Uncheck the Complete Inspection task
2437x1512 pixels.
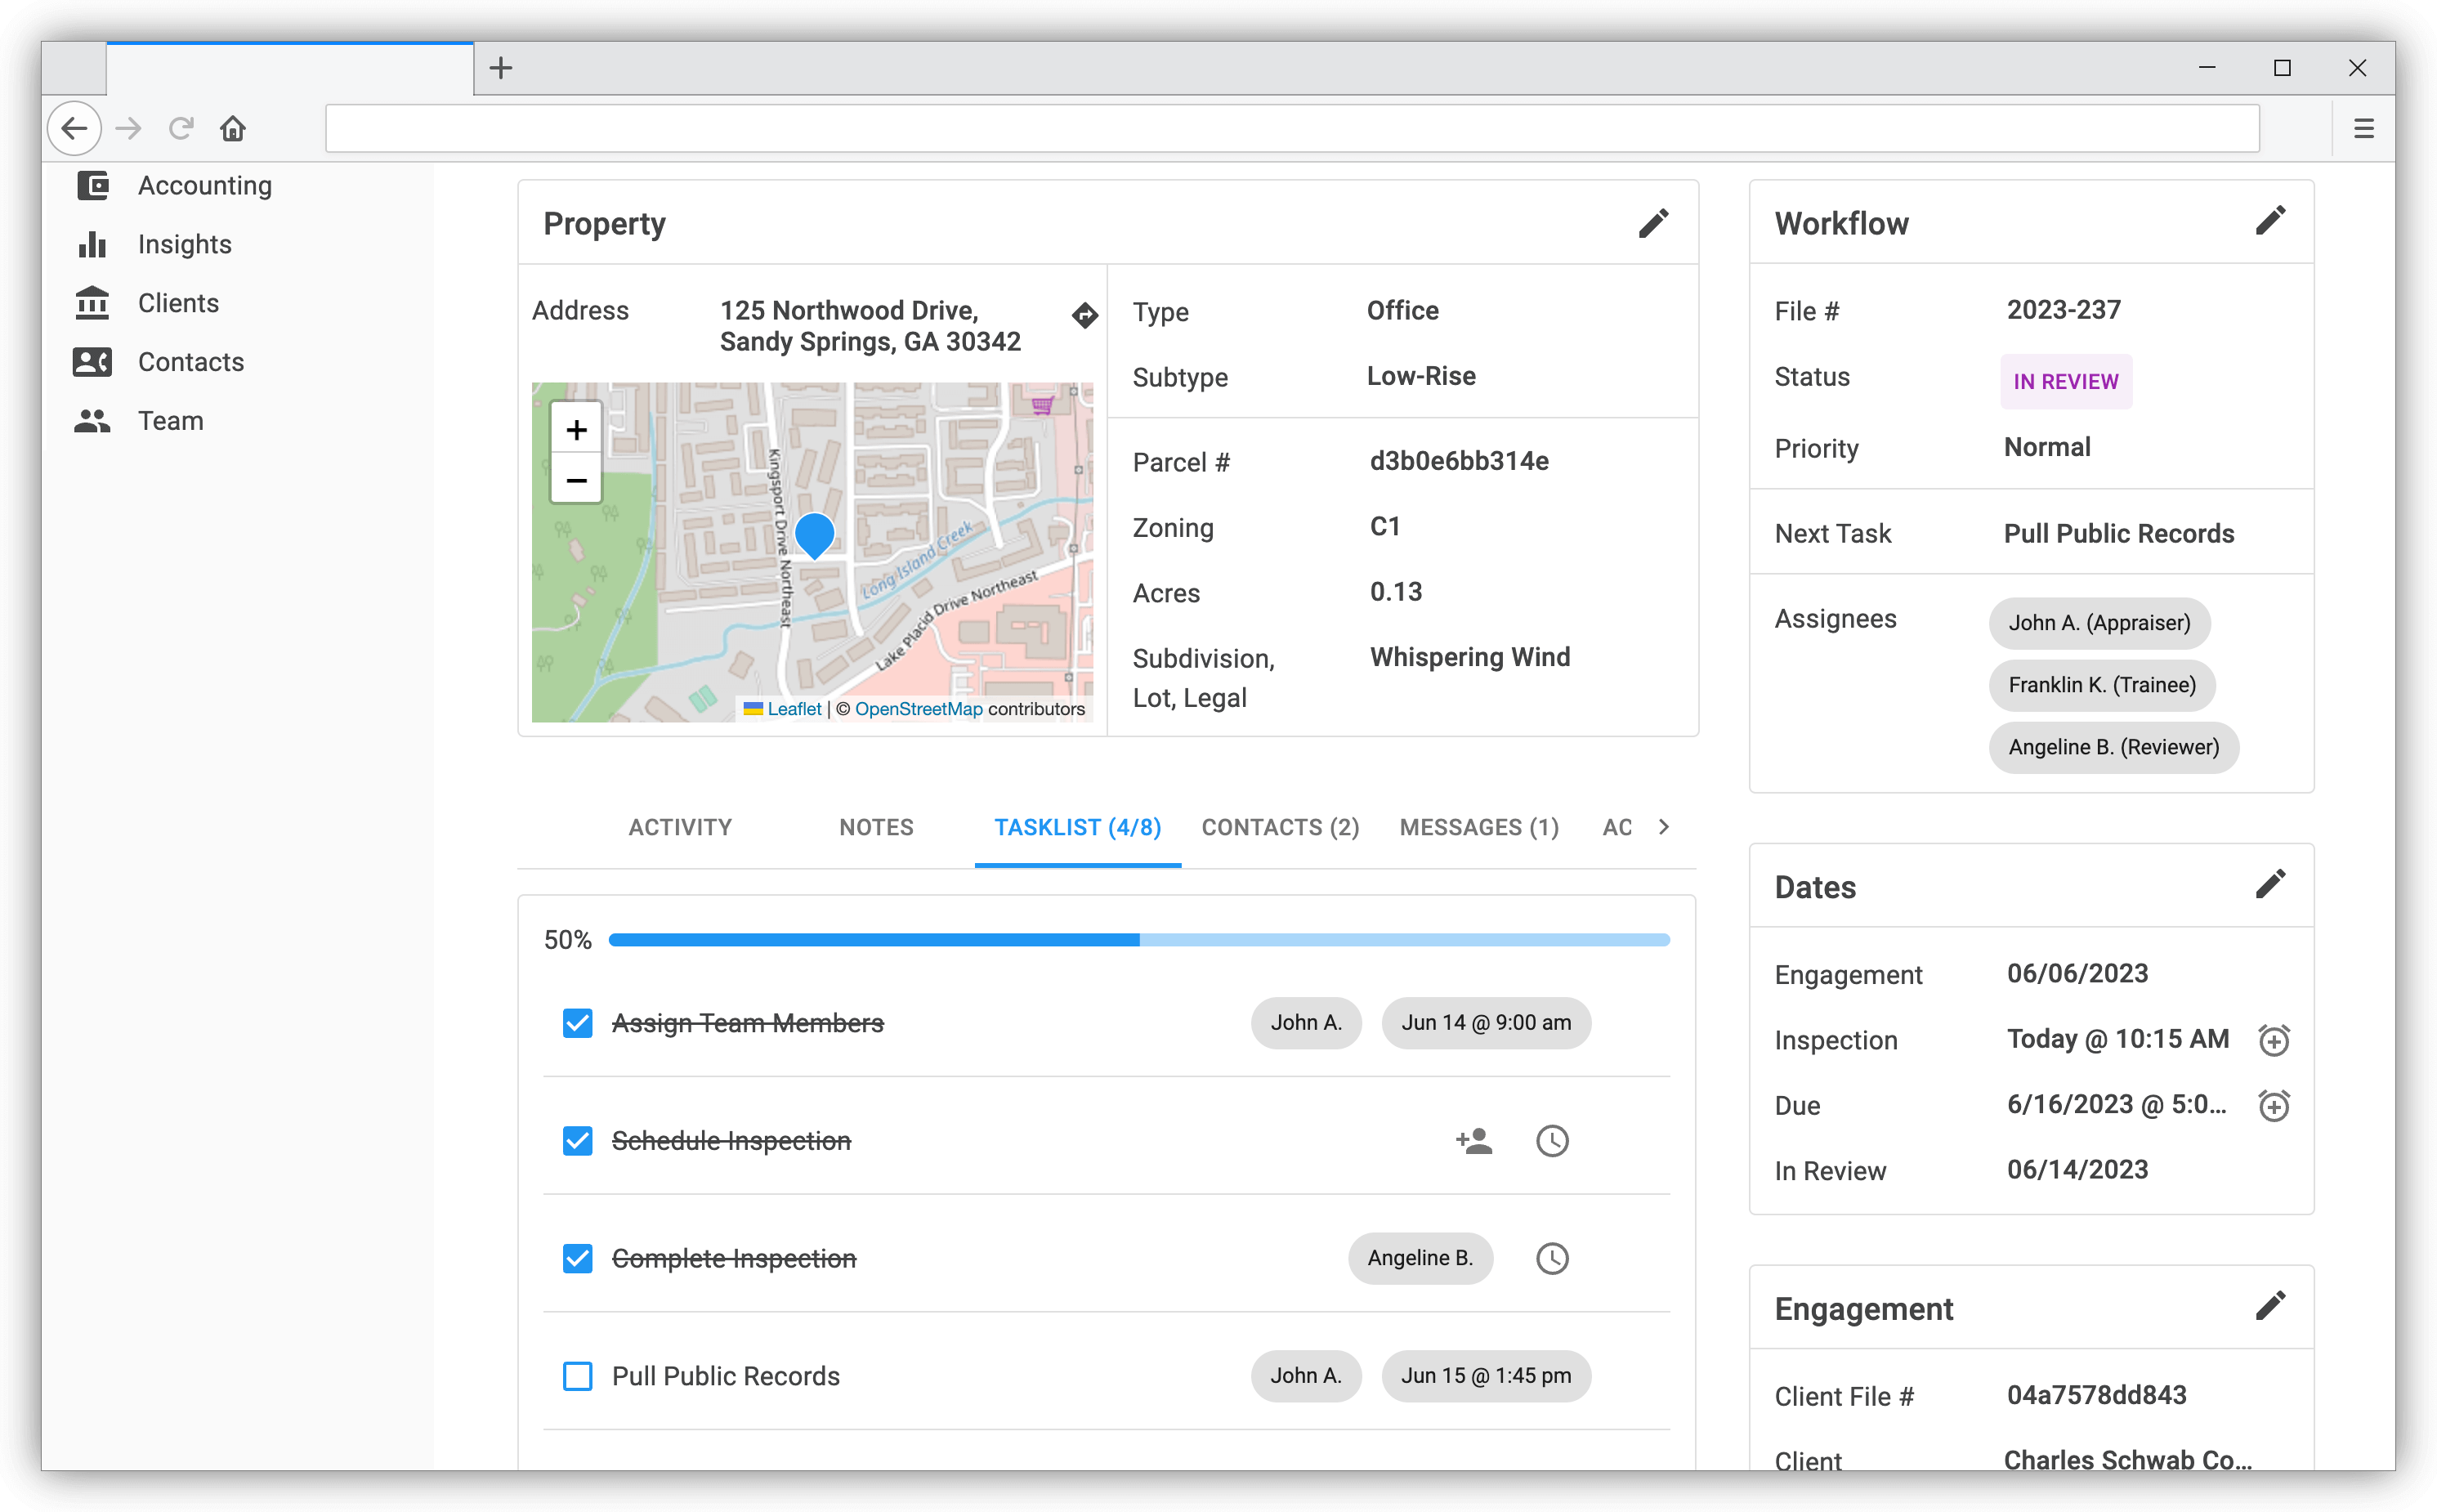(x=578, y=1258)
